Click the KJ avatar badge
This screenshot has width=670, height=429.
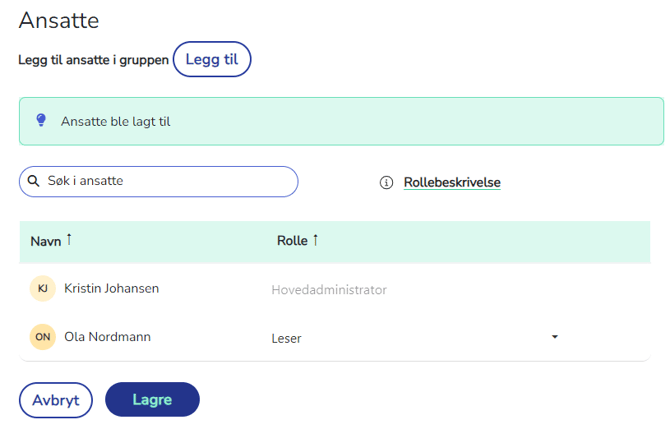click(x=43, y=288)
